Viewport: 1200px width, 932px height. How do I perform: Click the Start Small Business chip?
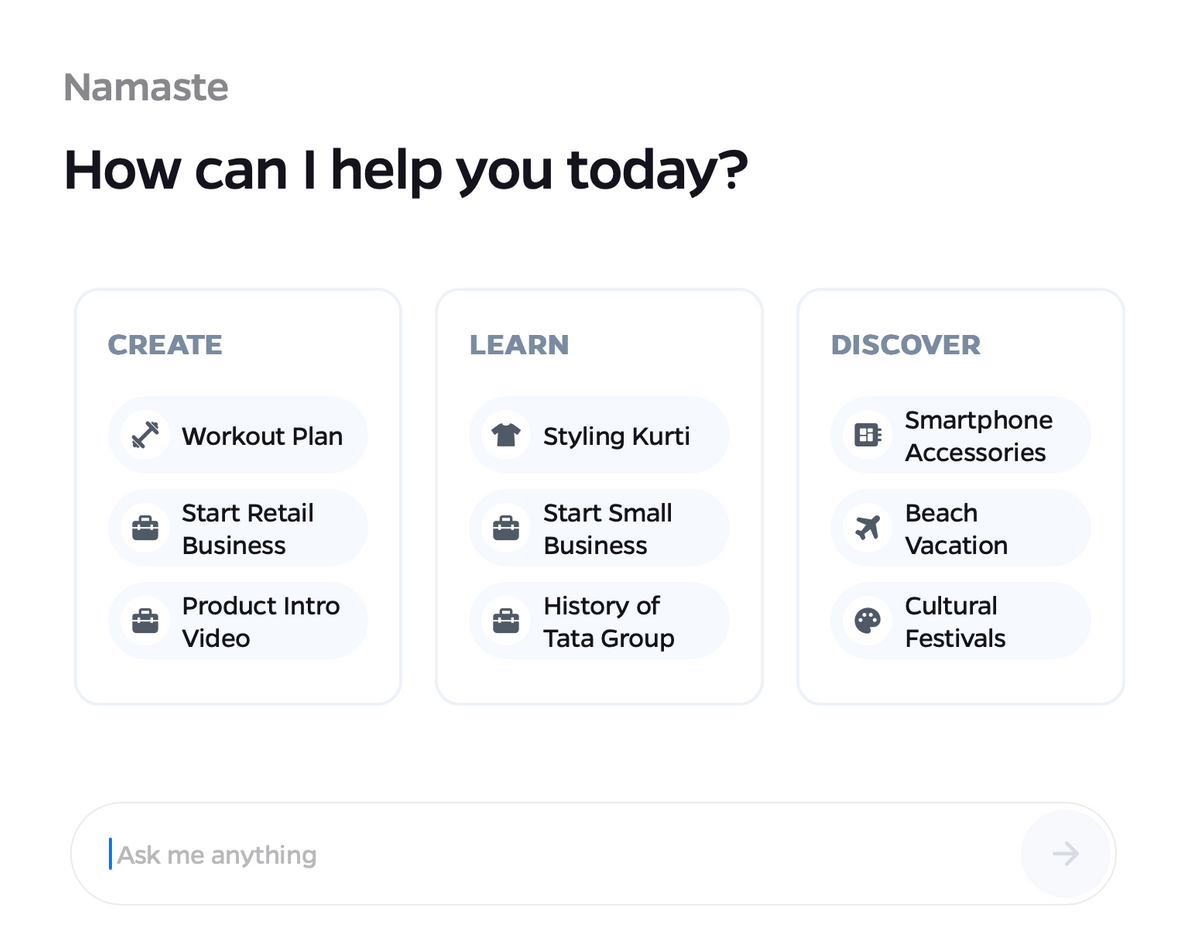[598, 528]
